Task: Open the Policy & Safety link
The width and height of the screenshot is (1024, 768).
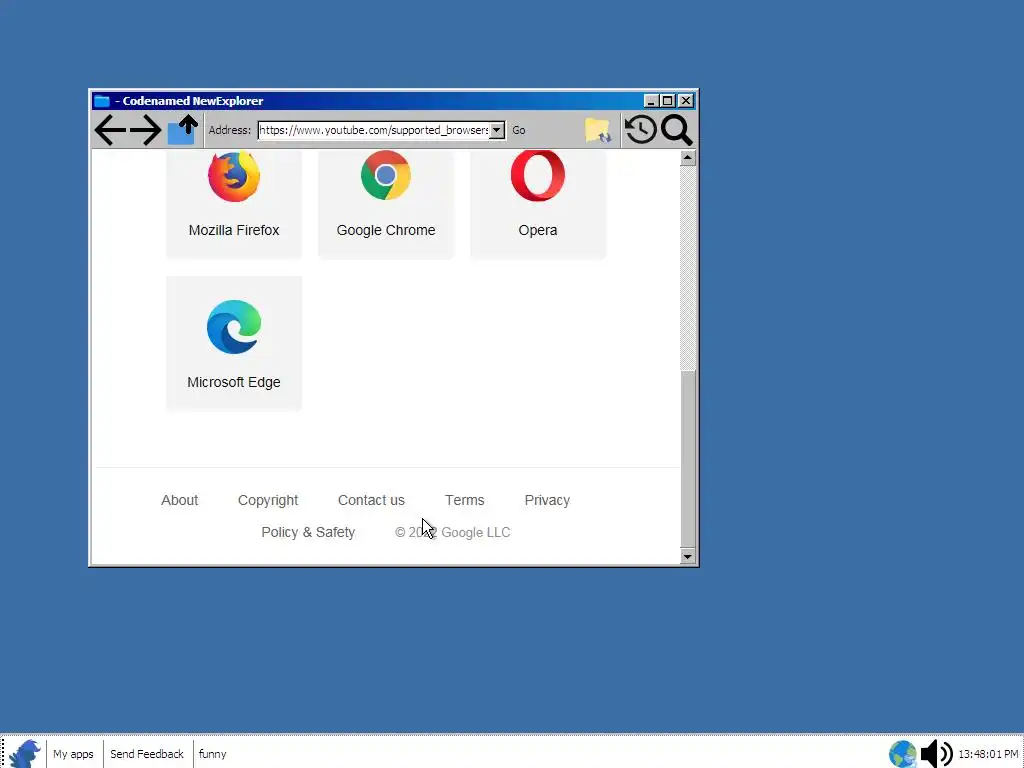Action: 308,532
